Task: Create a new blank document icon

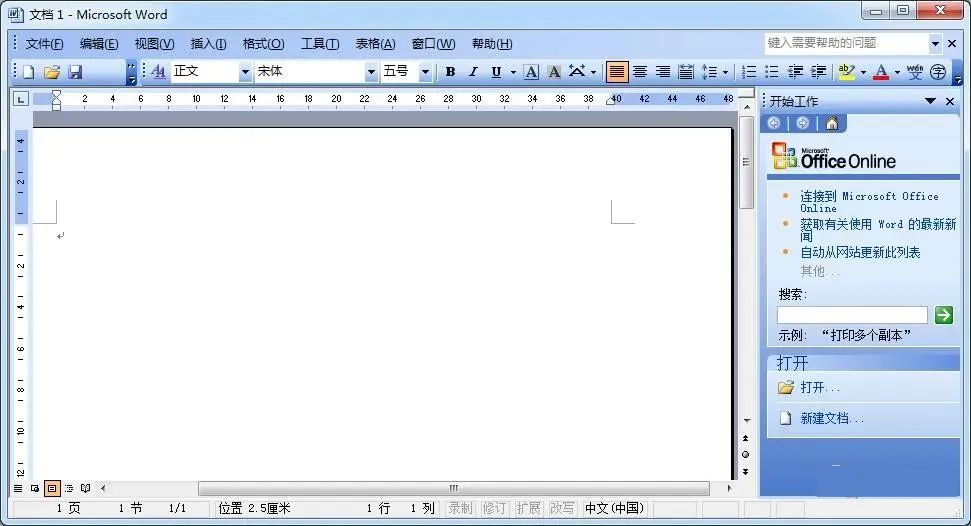Action: tap(28, 72)
